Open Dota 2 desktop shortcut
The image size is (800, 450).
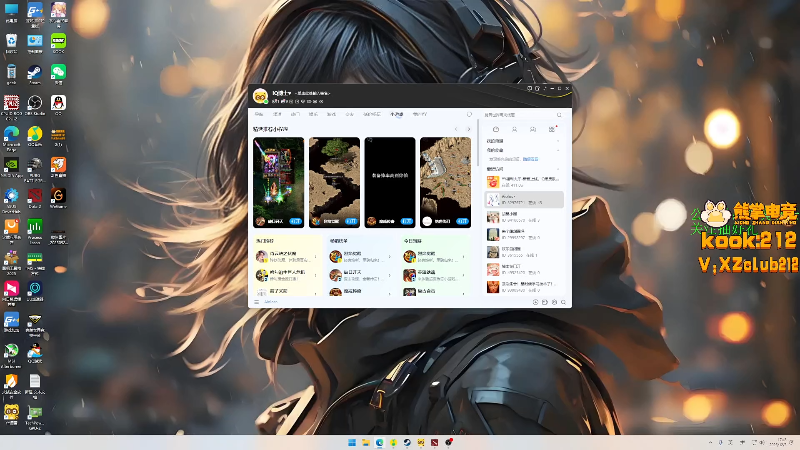[35, 198]
